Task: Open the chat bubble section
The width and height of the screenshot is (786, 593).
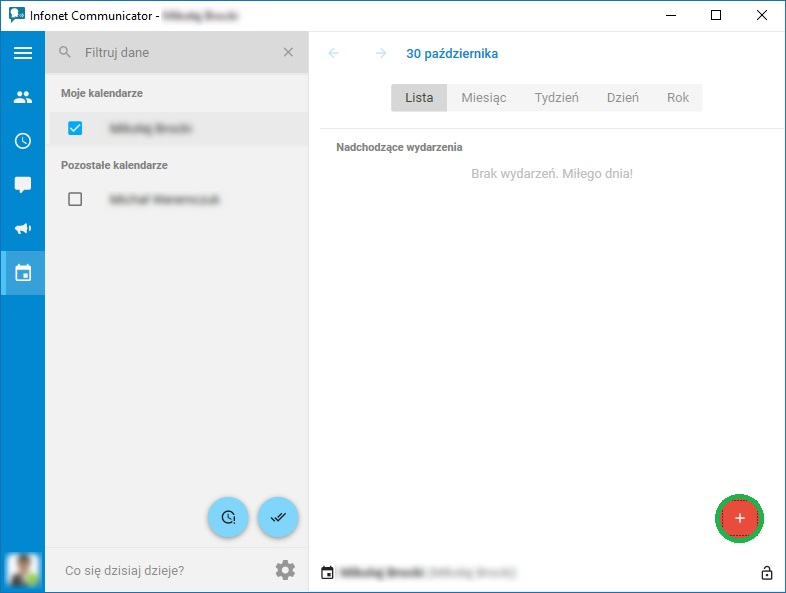Action: coord(23,184)
